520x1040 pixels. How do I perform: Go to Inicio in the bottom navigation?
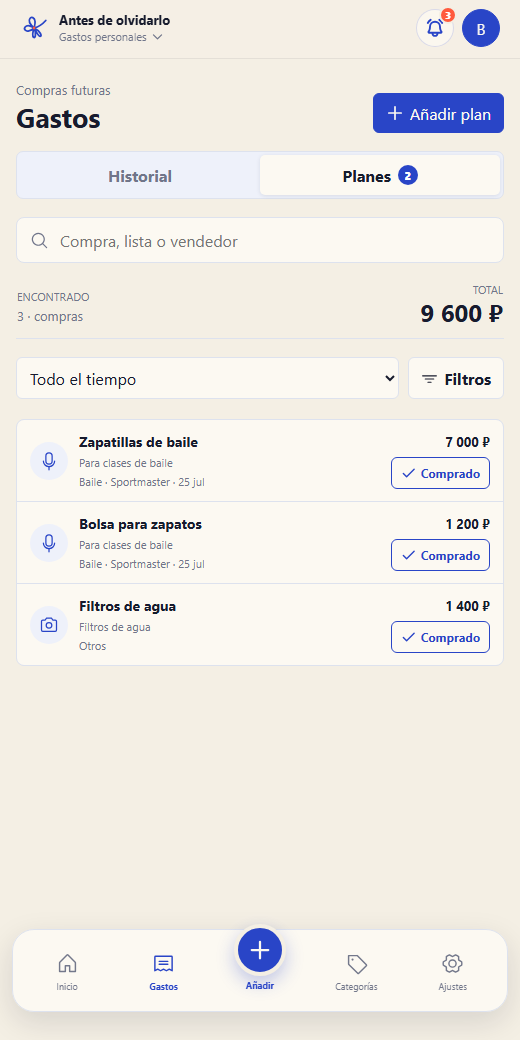[67, 972]
